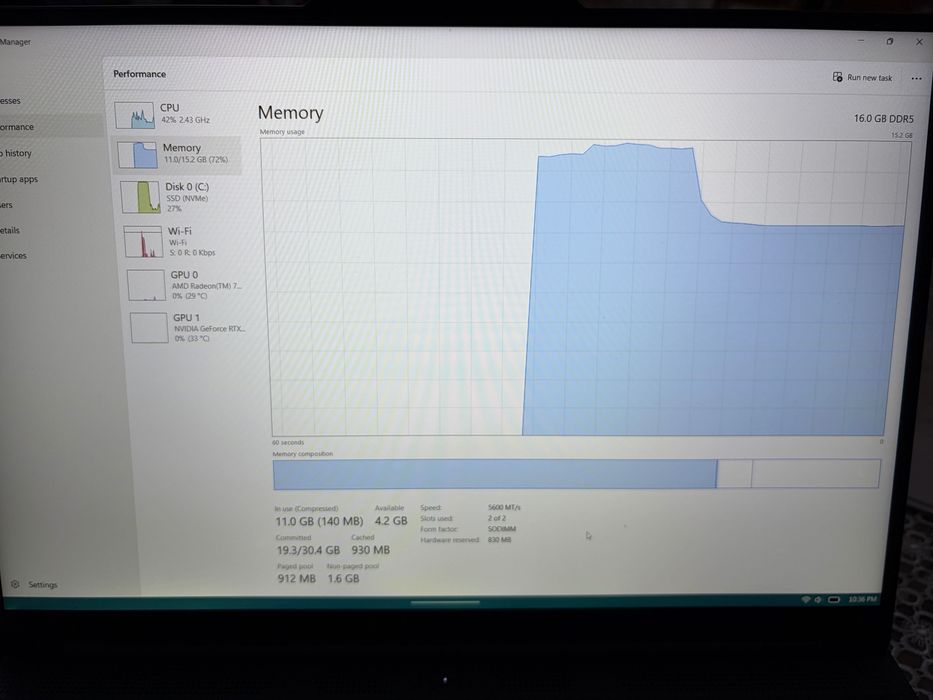Click the Wi-Fi tray icon
This screenshot has height=700, width=933.
806,599
